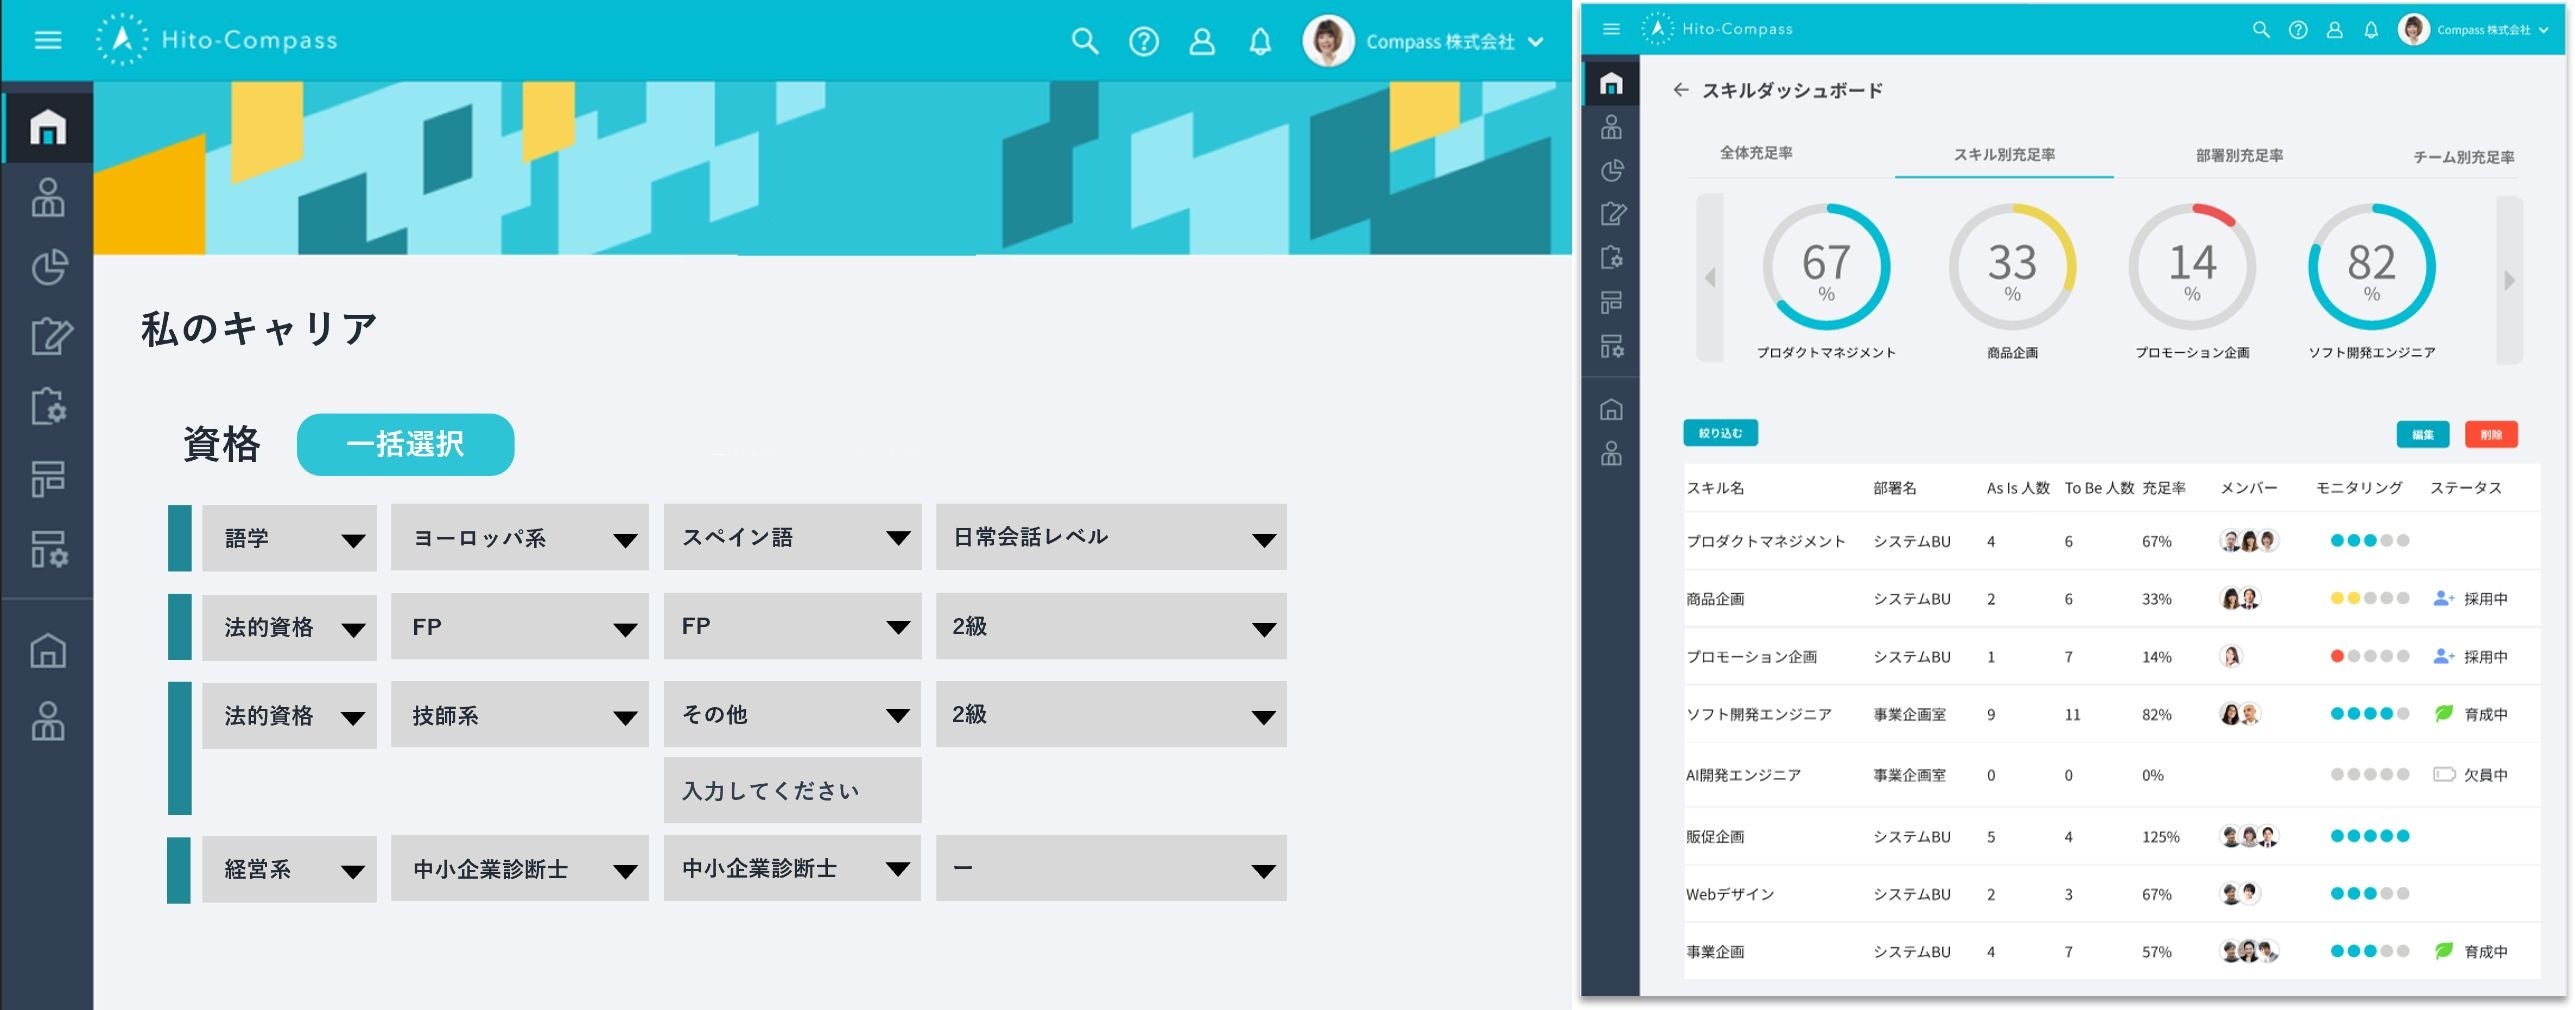Open hamburger menu in left Hito-Compass window
The width and height of the screenshot is (2575, 1010).
click(47, 40)
